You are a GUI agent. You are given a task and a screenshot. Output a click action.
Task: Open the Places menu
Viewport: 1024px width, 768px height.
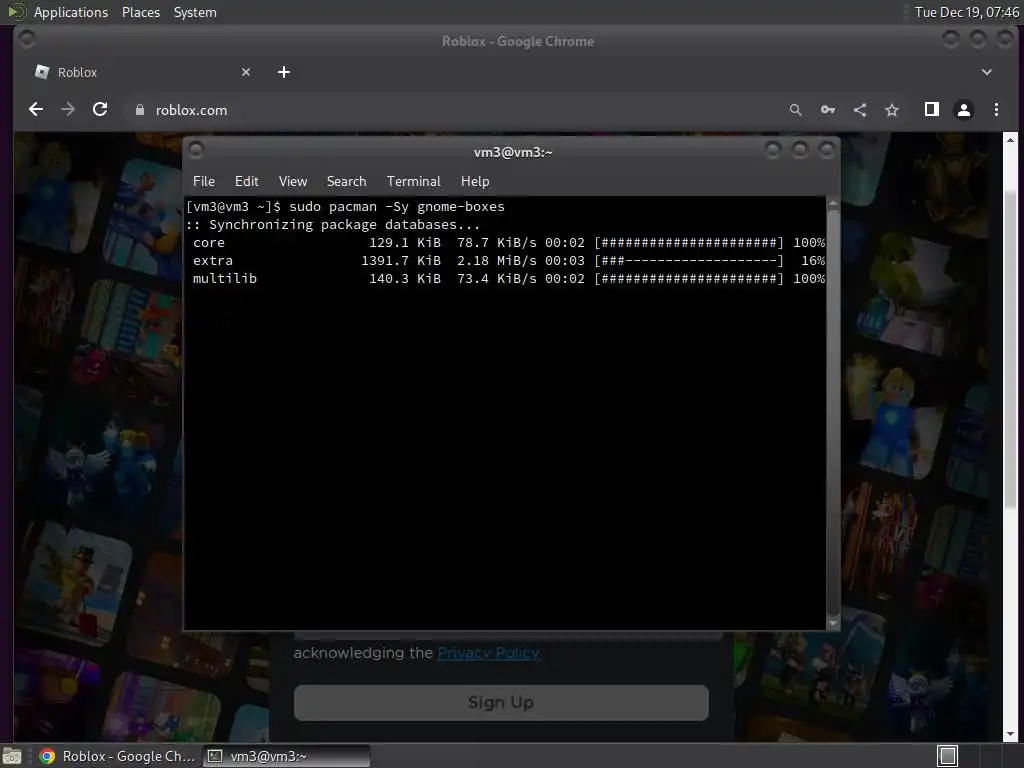coord(141,12)
